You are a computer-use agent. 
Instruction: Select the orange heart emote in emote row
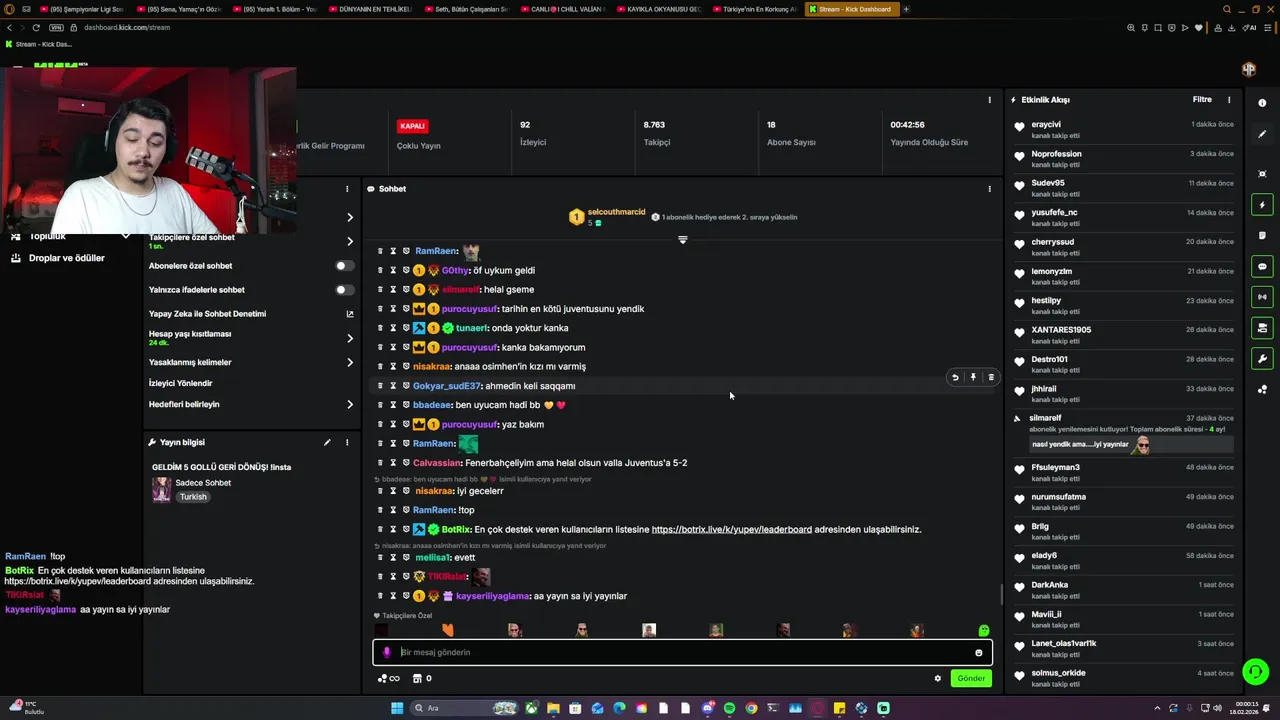pyautogui.click(x=448, y=630)
